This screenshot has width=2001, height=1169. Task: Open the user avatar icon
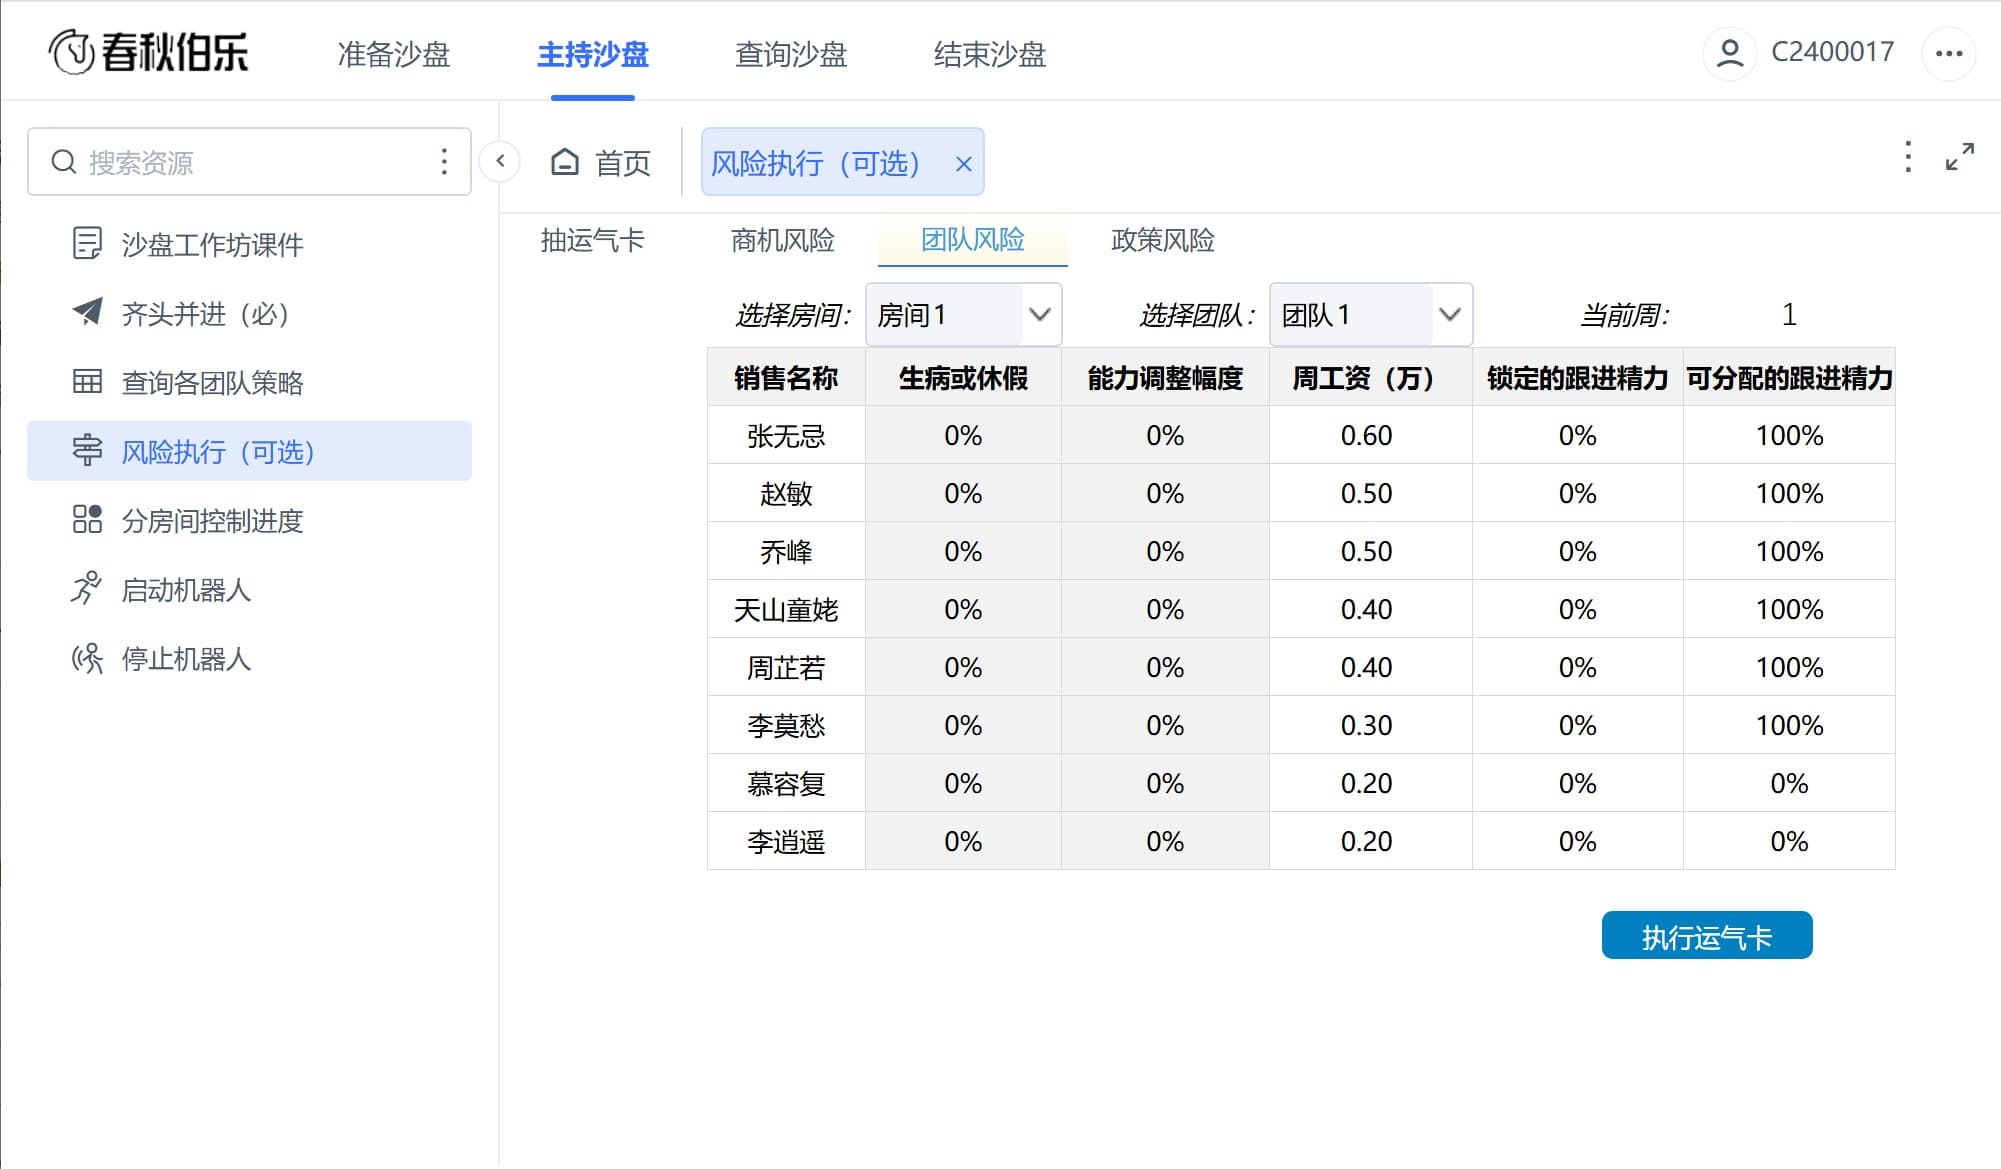point(1730,52)
